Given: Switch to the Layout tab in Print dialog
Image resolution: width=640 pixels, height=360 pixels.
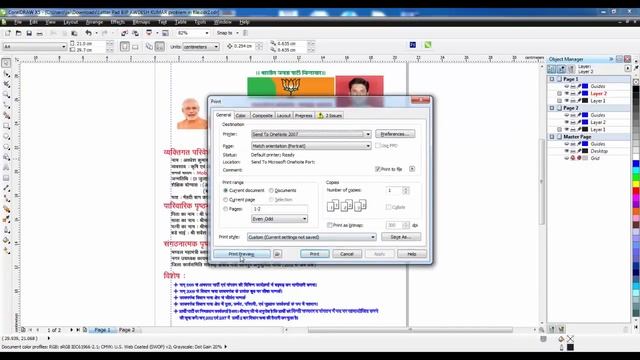Looking at the screenshot, I should pos(284,116).
